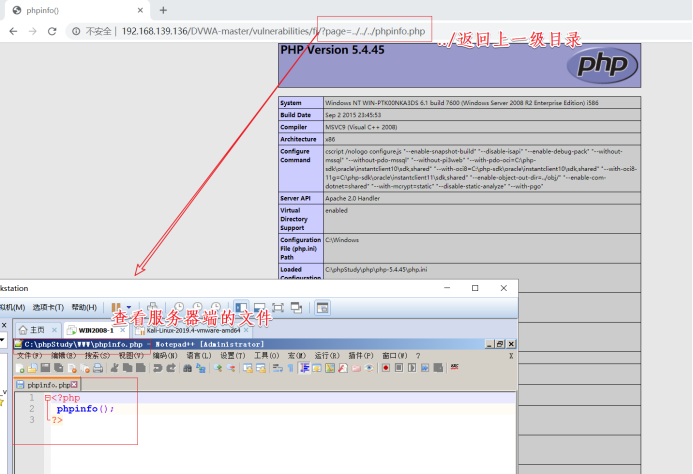This screenshot has width=693, height=474.
Task: Click the Save Recorded Macro icon
Action: 438,368
